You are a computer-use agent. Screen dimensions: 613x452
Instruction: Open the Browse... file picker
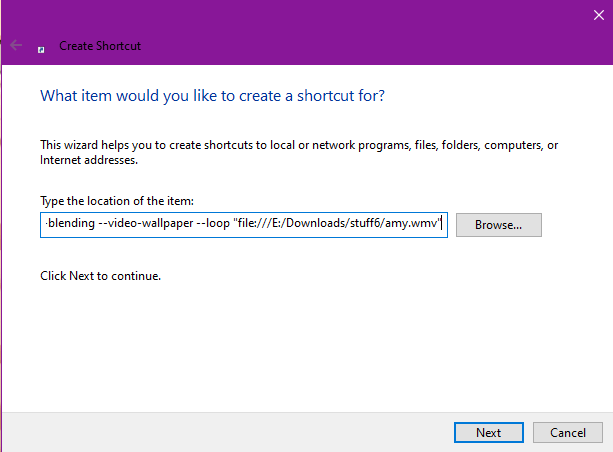[x=498, y=225]
